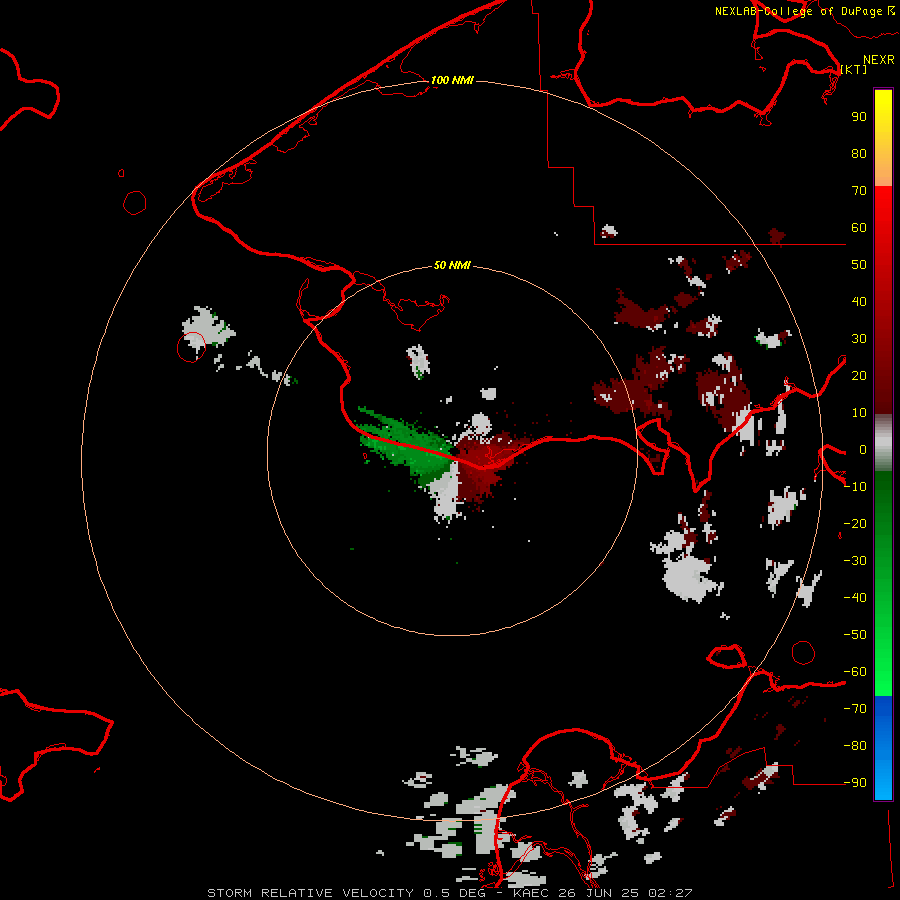Click the -20 value on velocity scale
Image resolution: width=900 pixels, height=900 pixels.
[x=855, y=523]
